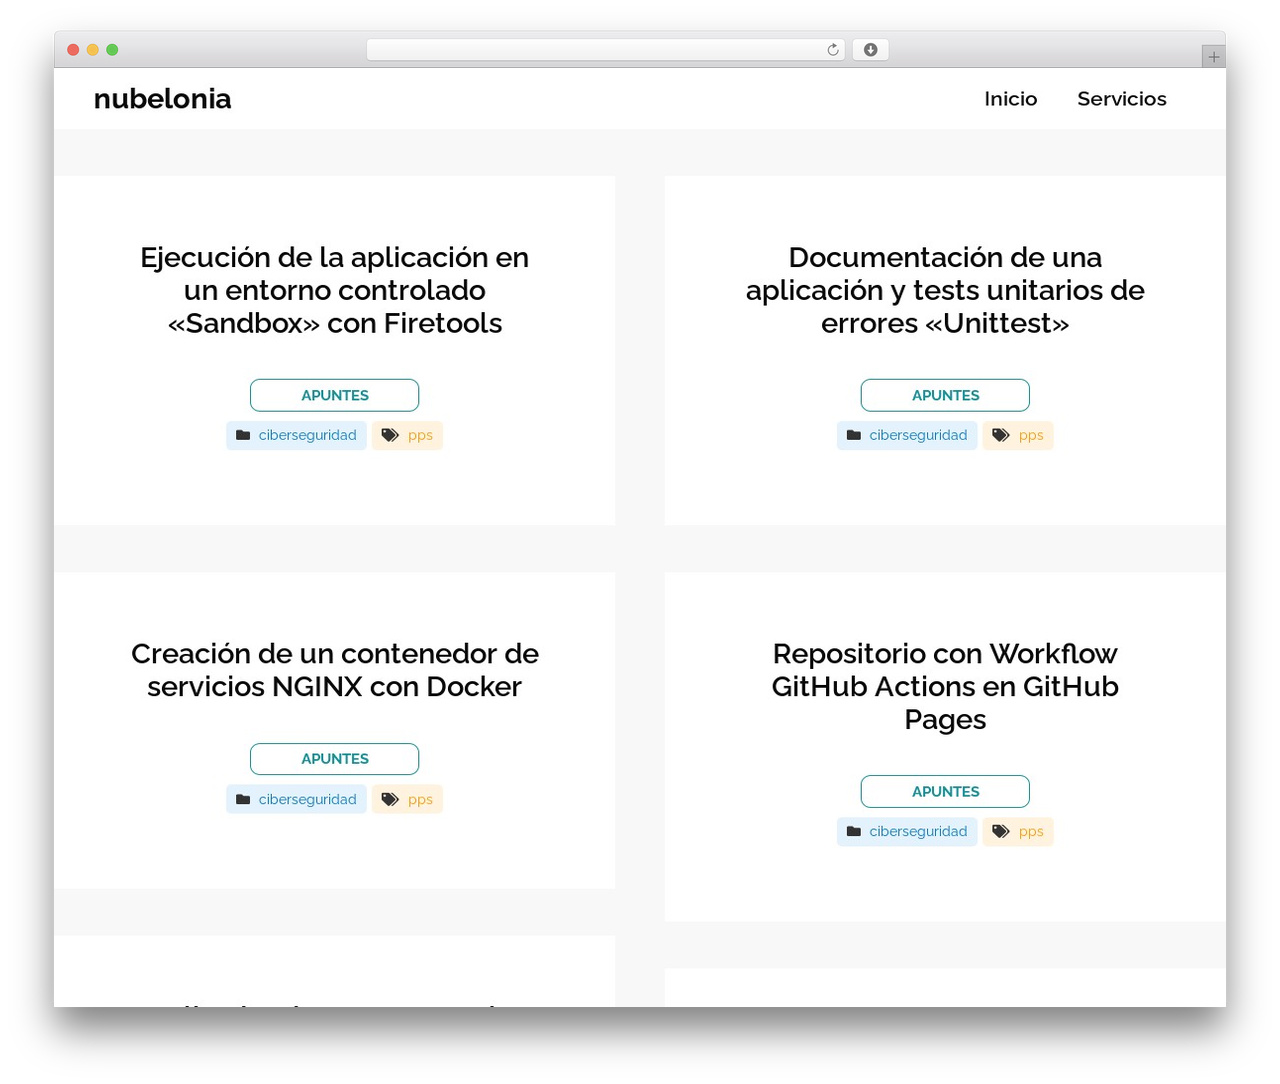The height and width of the screenshot is (1084, 1280).
Task: Open the Unittest documentation article title
Action: (x=945, y=290)
